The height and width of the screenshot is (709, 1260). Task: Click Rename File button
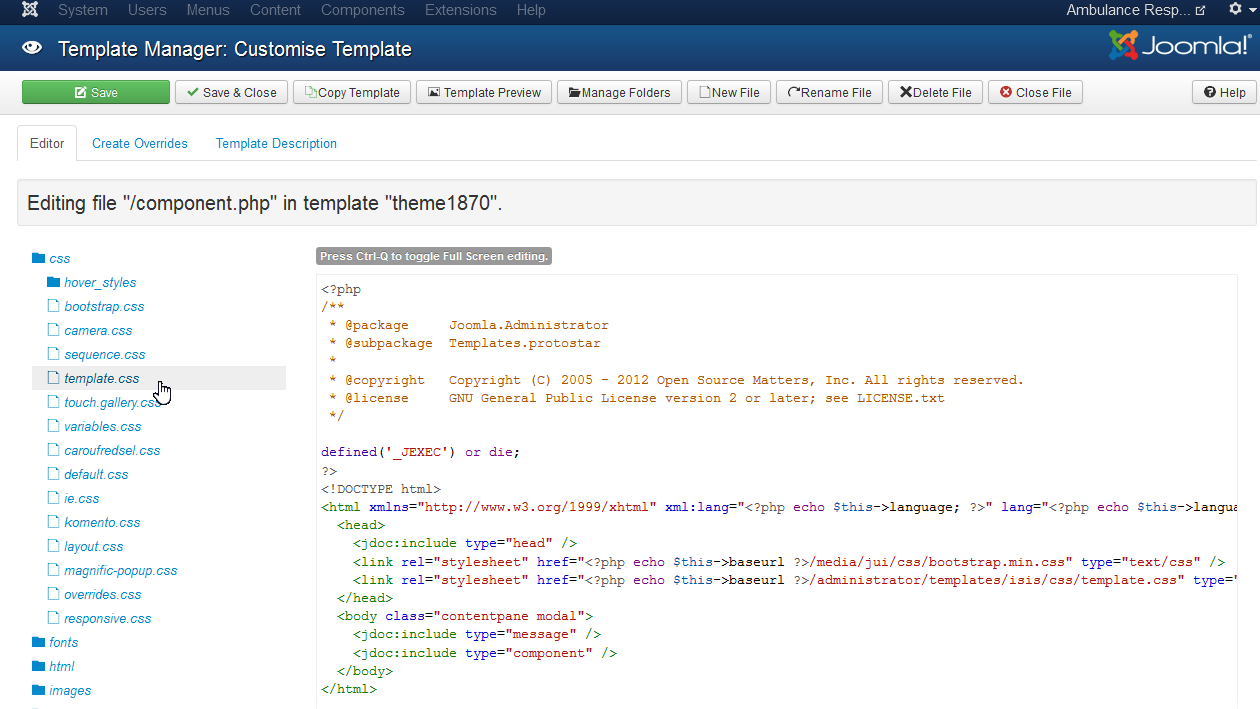829,92
